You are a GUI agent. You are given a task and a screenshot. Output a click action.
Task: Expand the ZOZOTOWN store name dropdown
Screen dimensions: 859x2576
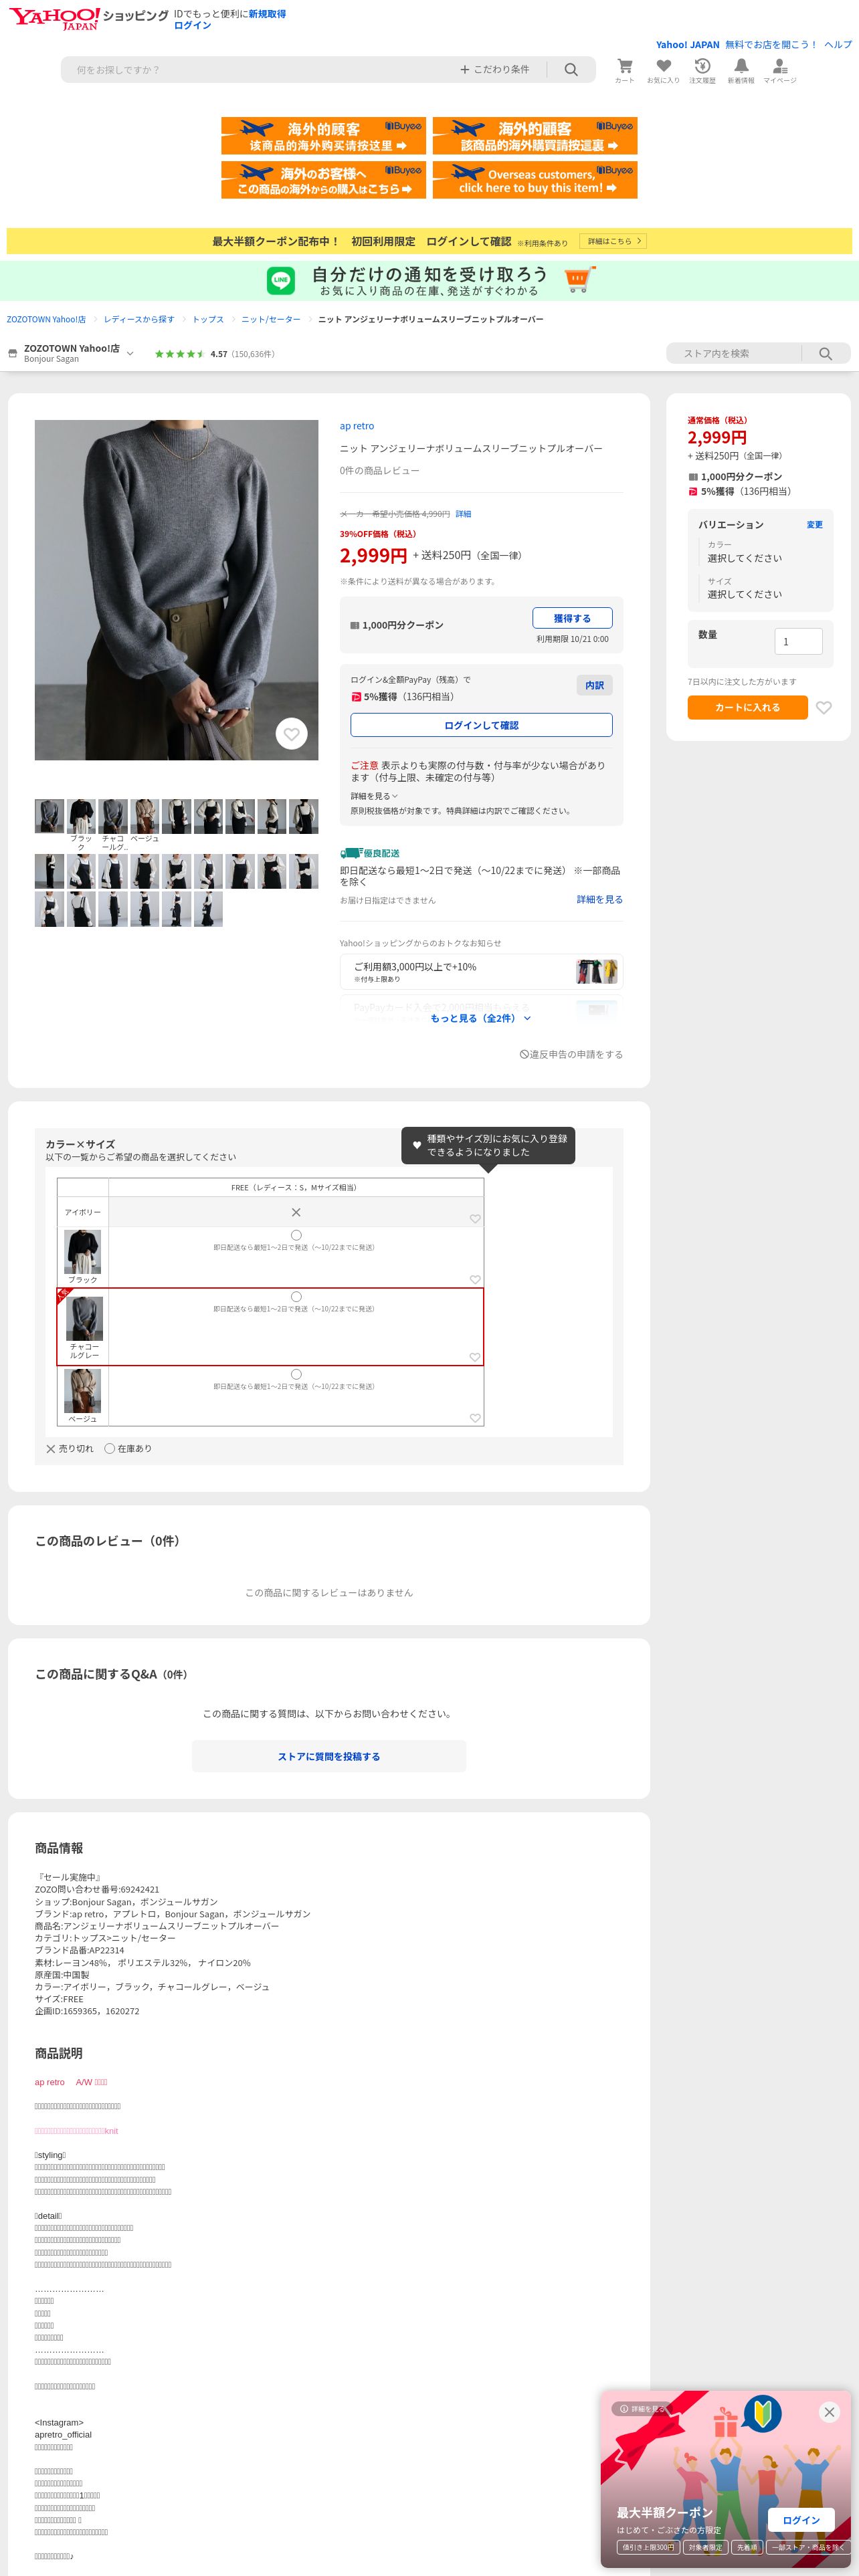(130, 353)
